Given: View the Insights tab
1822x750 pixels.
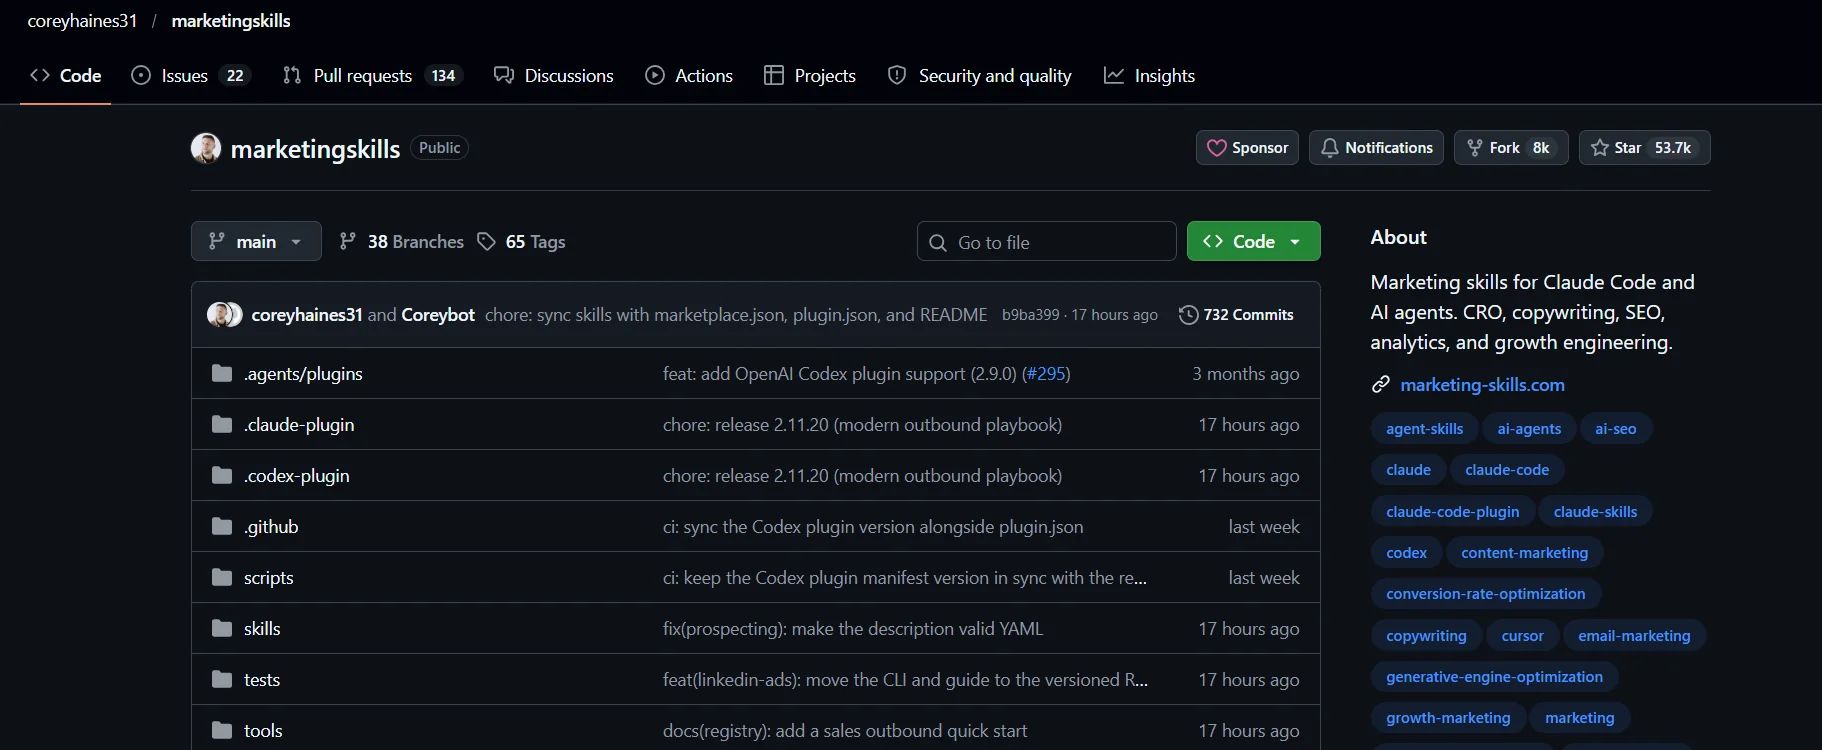Looking at the screenshot, I should [1149, 76].
